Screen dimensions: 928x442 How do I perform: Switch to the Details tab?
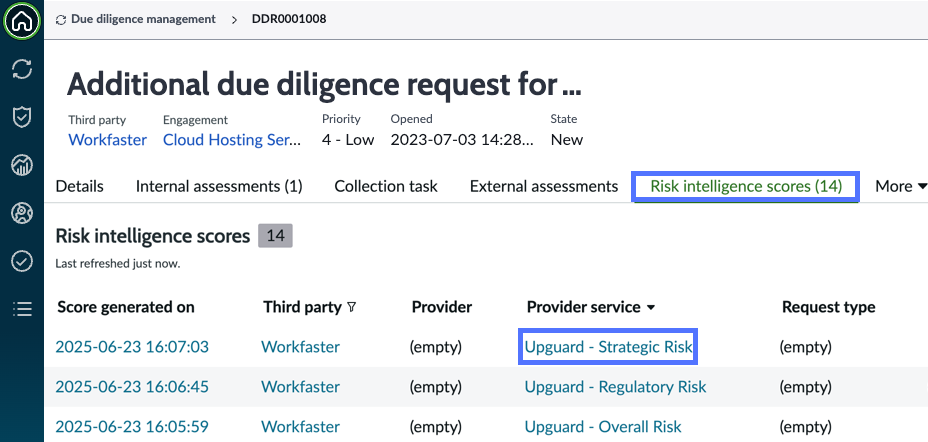79,186
